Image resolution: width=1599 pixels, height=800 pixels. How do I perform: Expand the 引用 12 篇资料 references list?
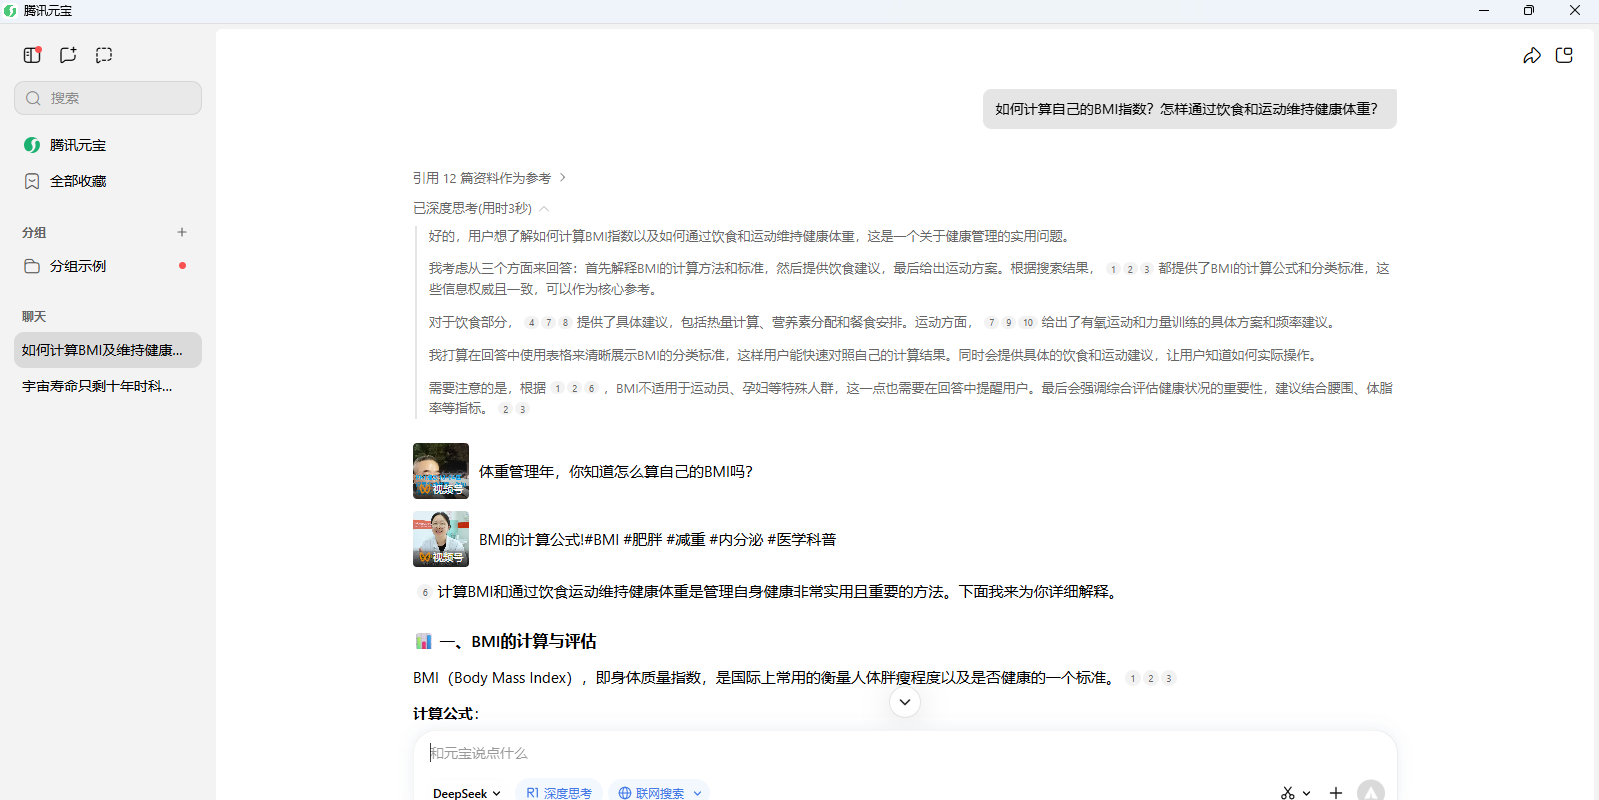pyautogui.click(x=489, y=178)
